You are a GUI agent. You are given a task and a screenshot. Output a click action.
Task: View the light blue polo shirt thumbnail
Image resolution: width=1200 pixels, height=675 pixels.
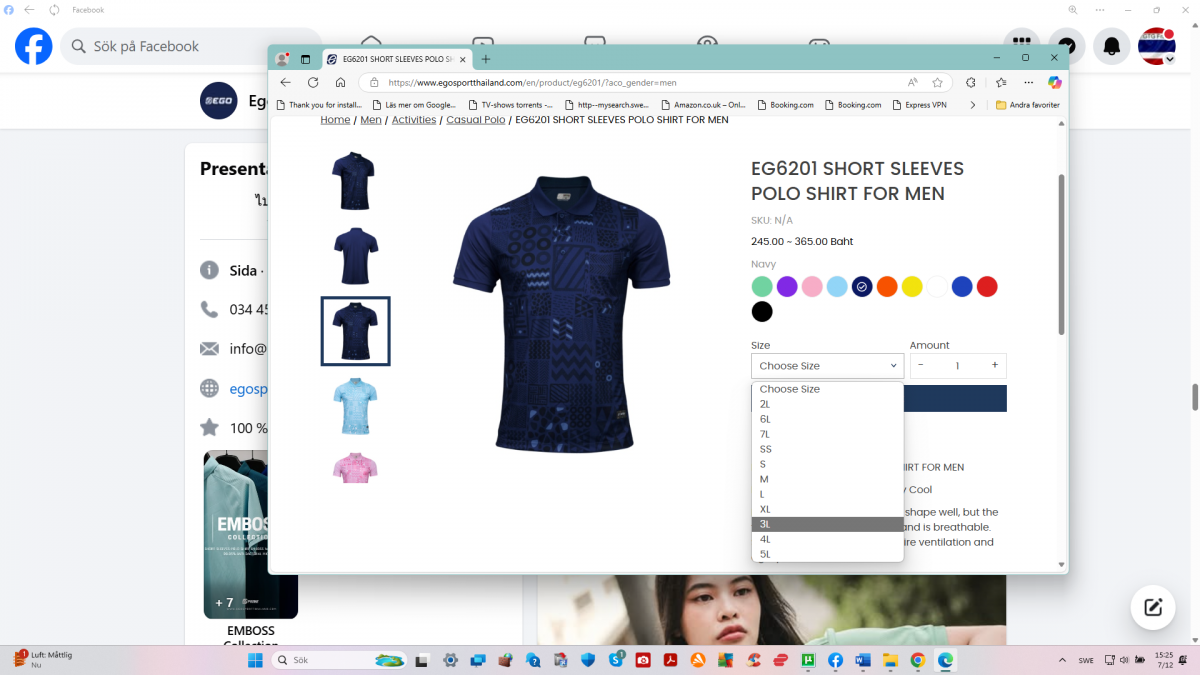(x=355, y=406)
